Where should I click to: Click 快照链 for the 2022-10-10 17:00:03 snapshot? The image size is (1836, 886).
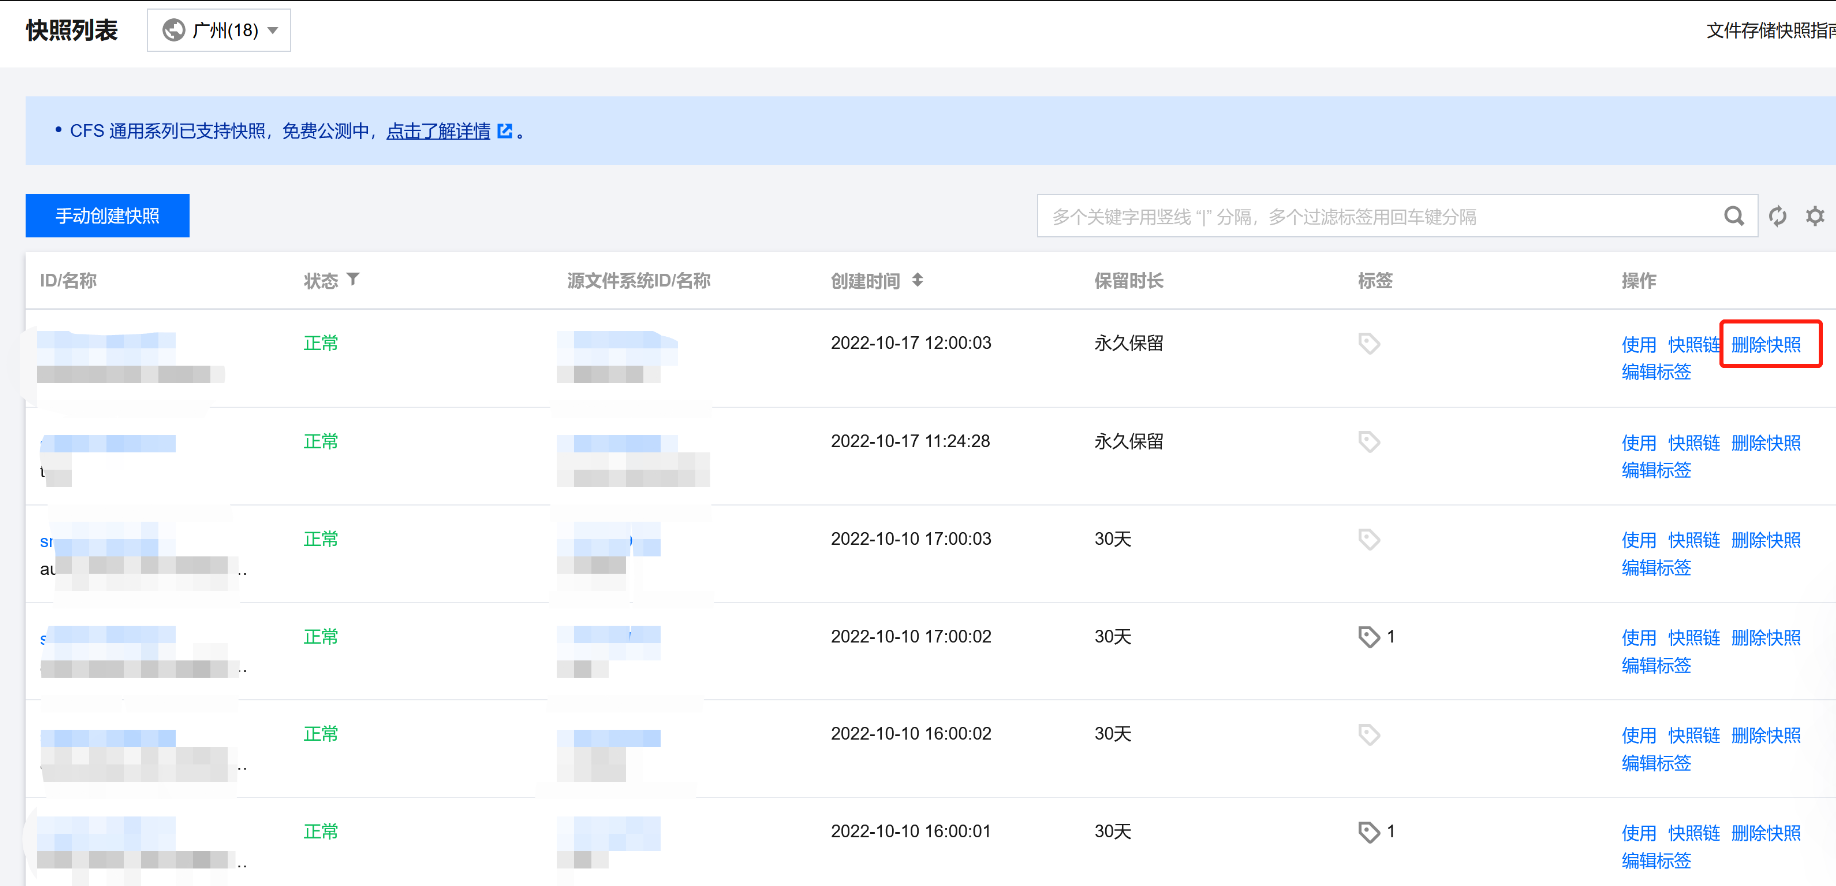[x=1694, y=540]
